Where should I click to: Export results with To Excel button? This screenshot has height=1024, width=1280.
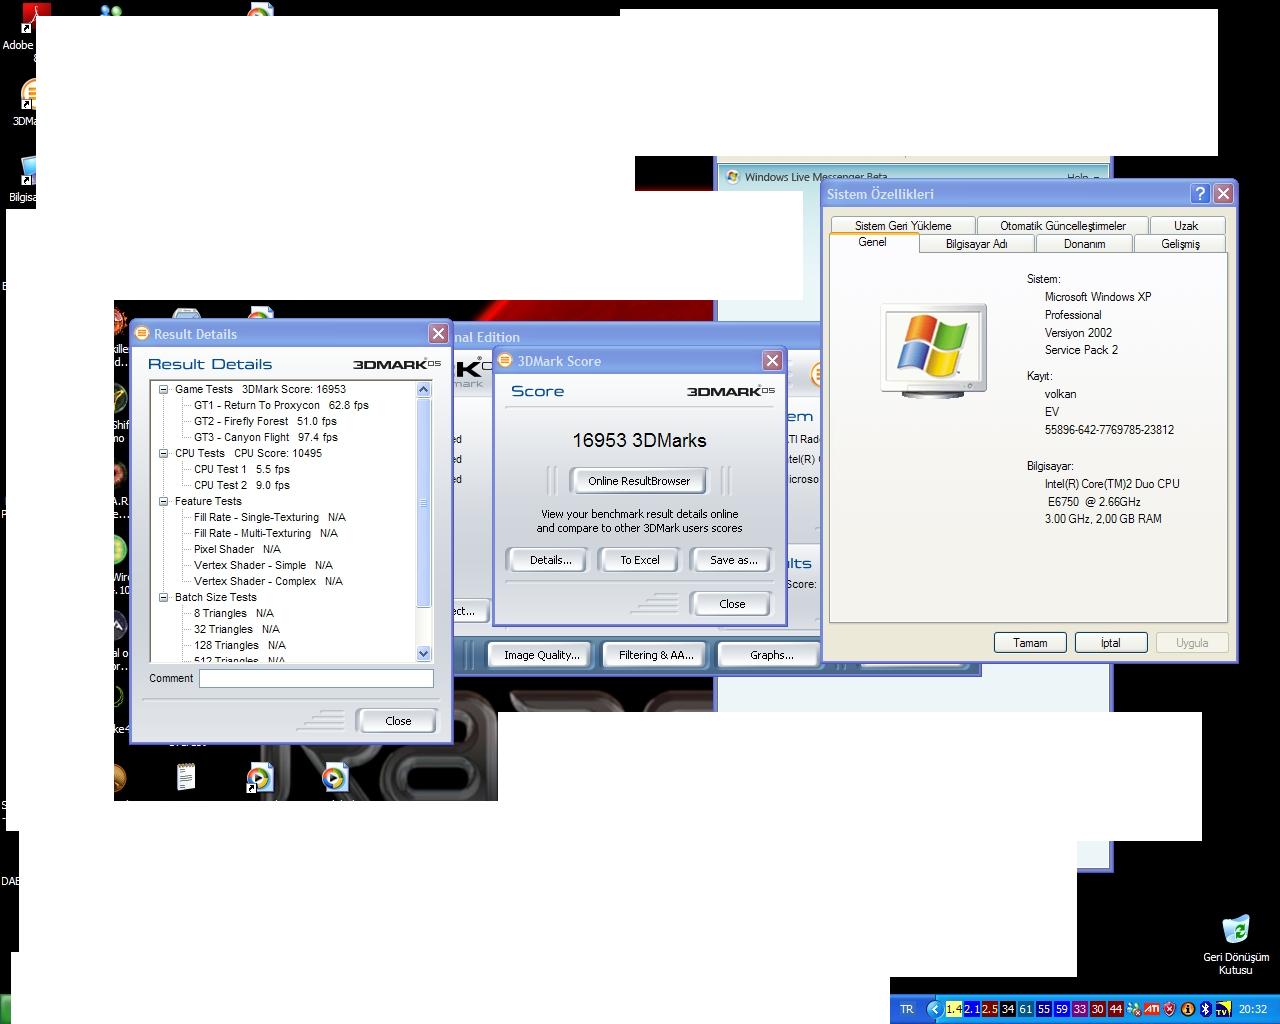640,560
